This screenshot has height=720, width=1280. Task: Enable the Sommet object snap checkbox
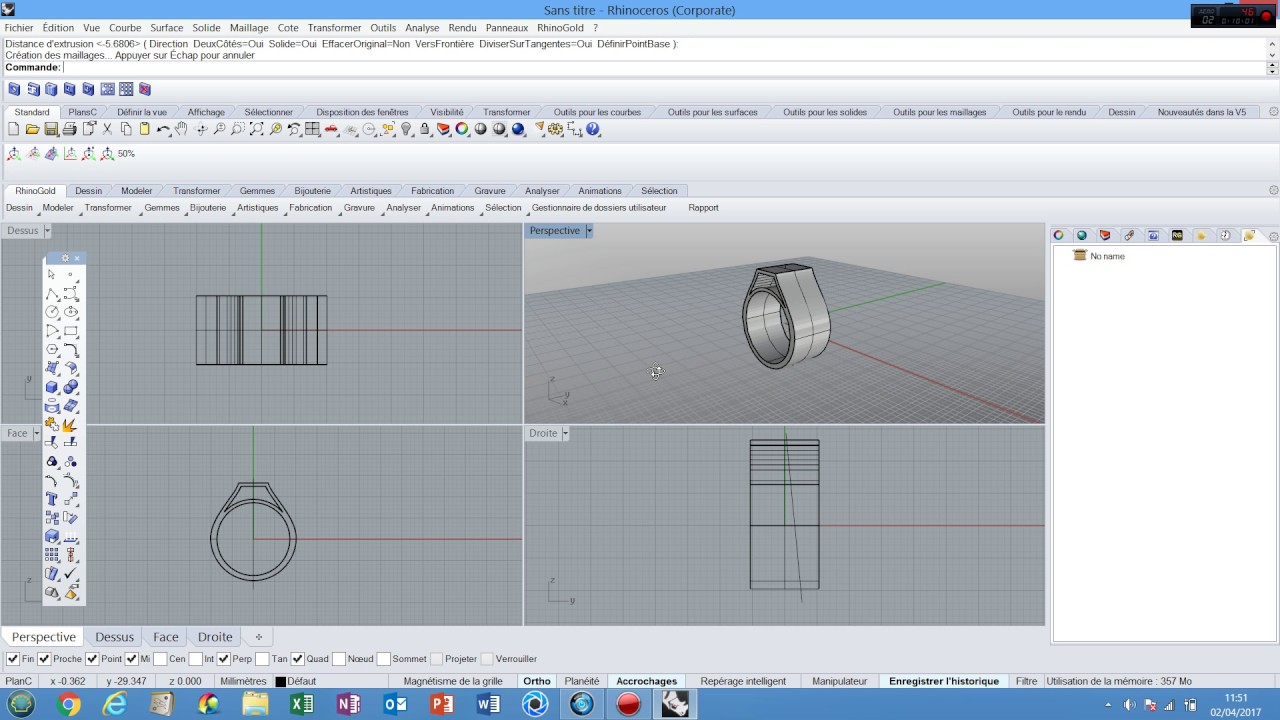(x=384, y=659)
